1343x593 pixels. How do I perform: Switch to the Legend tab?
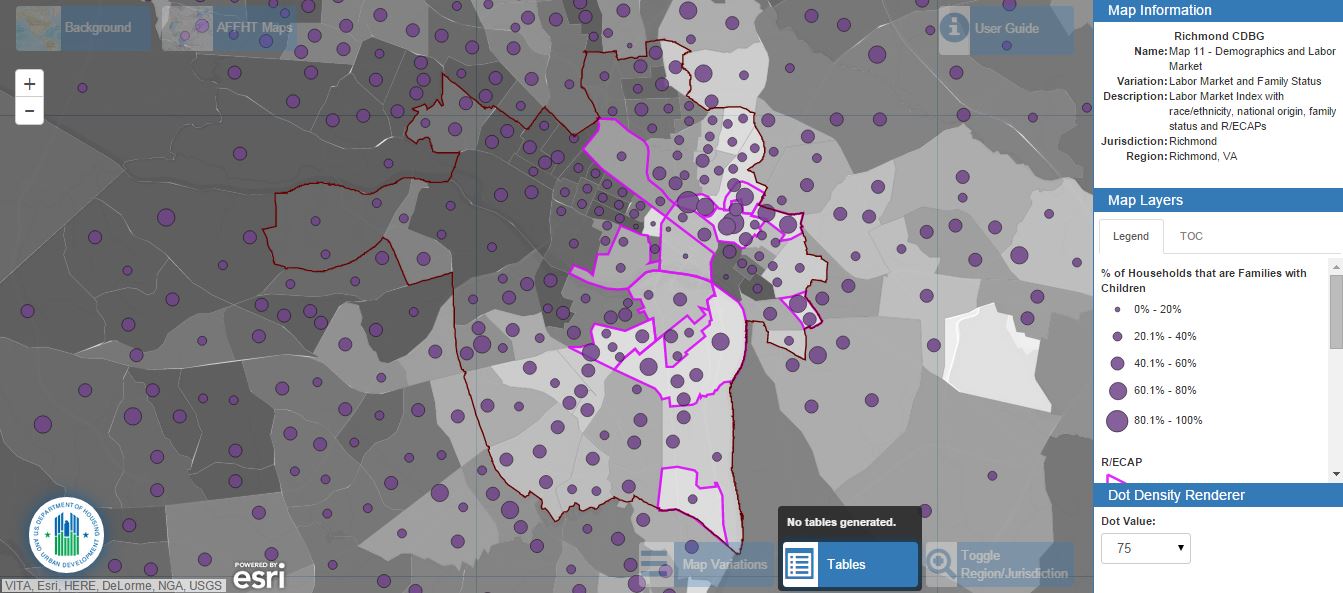(1131, 236)
